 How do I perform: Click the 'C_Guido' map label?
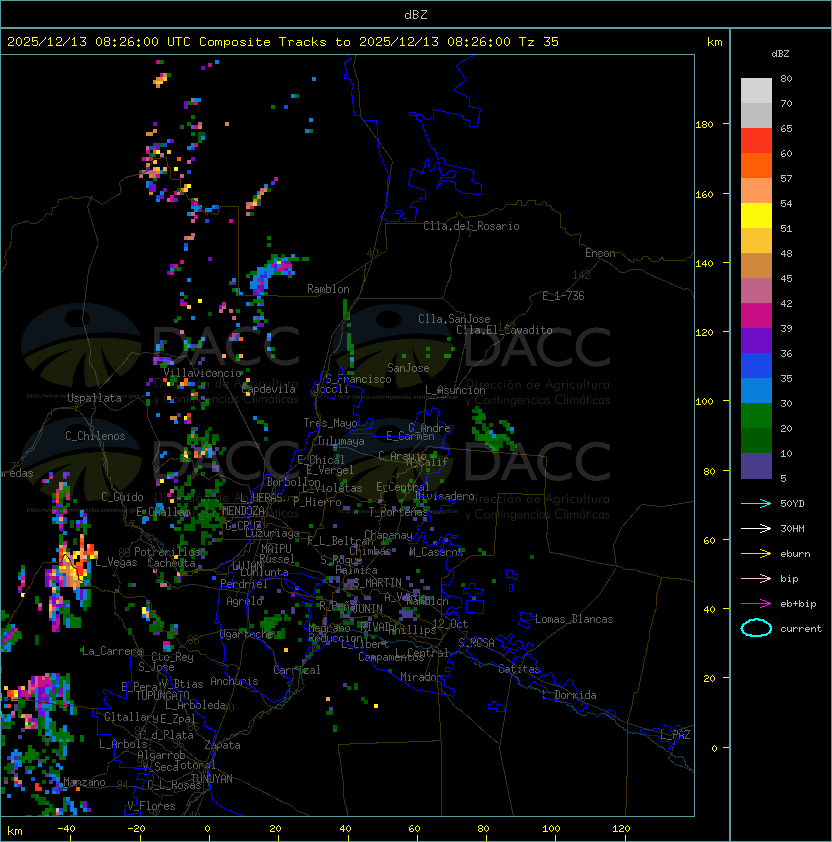click(122, 497)
